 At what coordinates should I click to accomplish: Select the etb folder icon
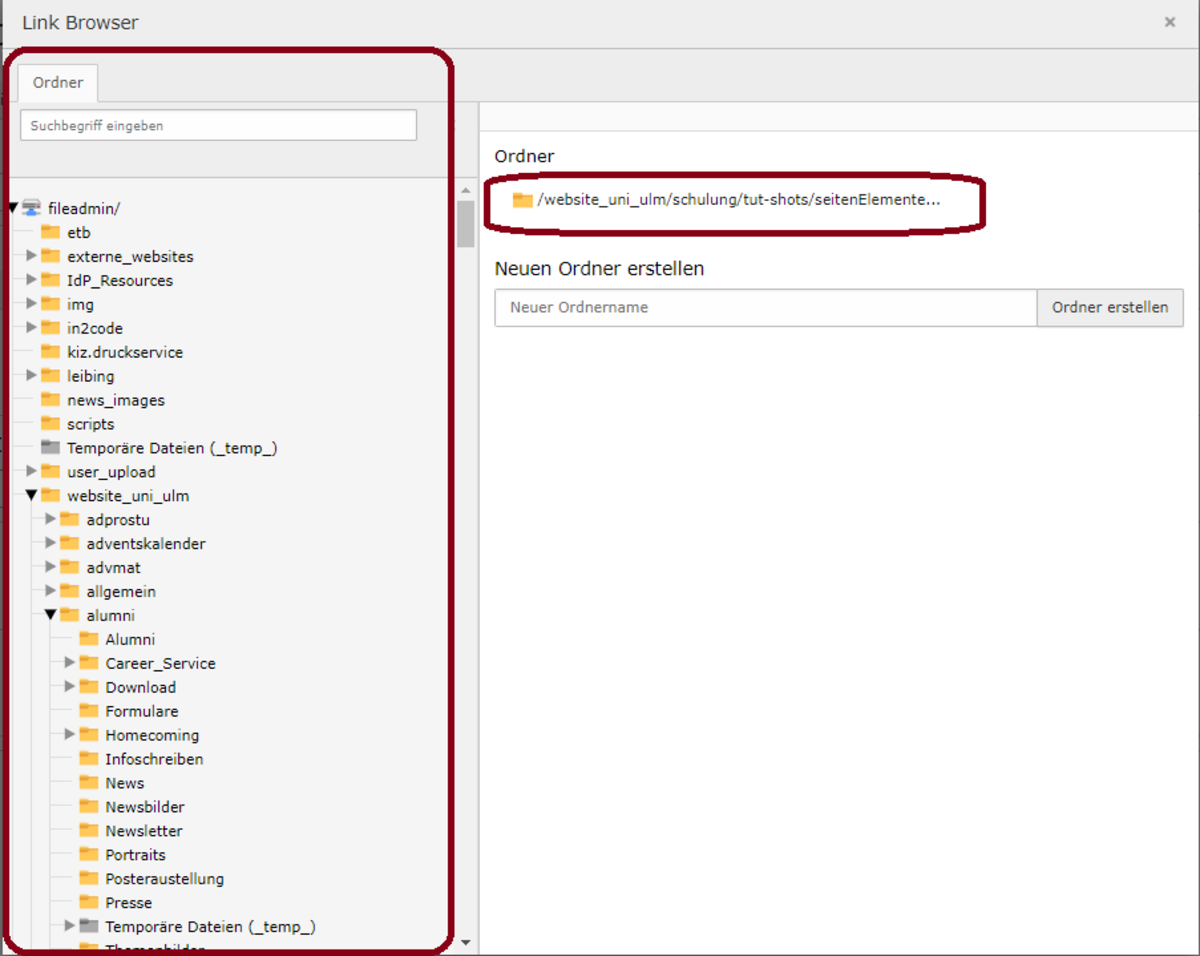(x=50, y=232)
